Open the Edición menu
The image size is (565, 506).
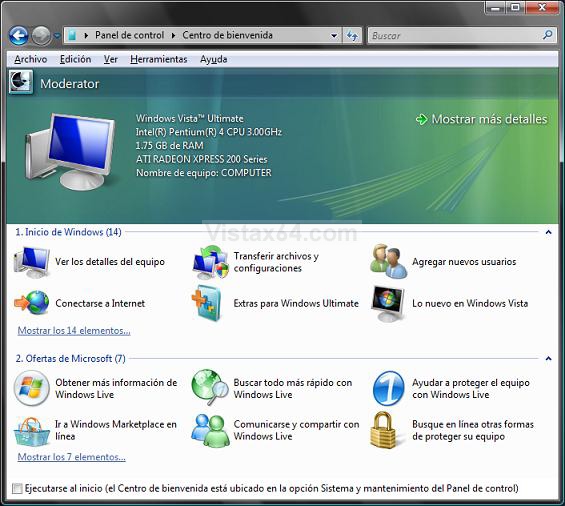(x=75, y=59)
